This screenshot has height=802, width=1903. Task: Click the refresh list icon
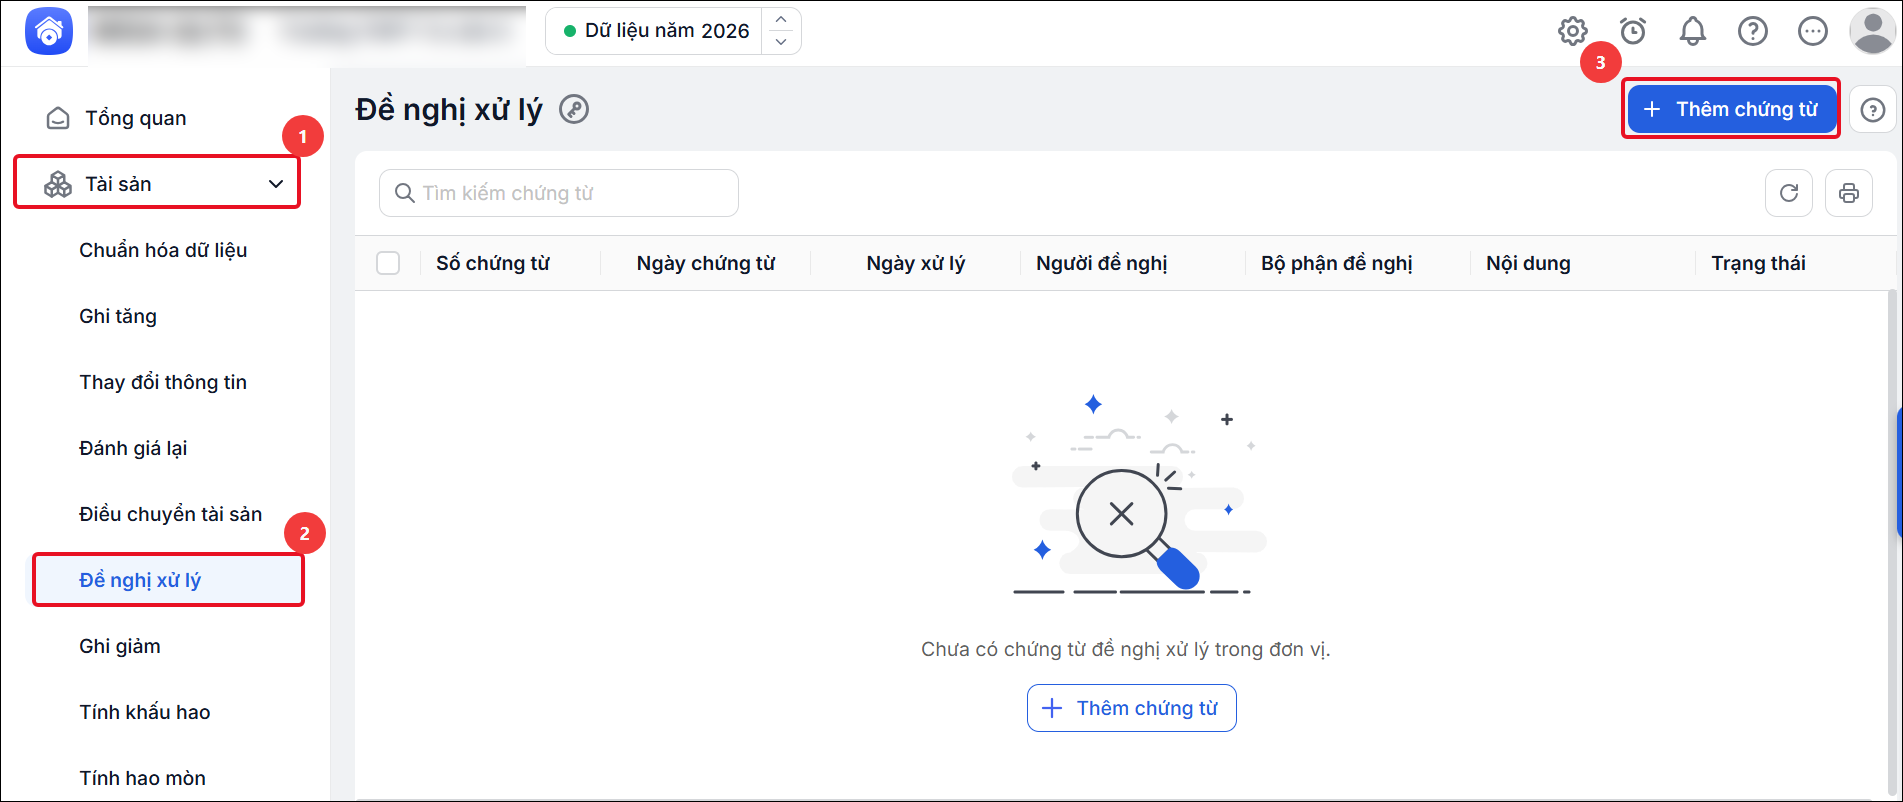[x=1789, y=193]
